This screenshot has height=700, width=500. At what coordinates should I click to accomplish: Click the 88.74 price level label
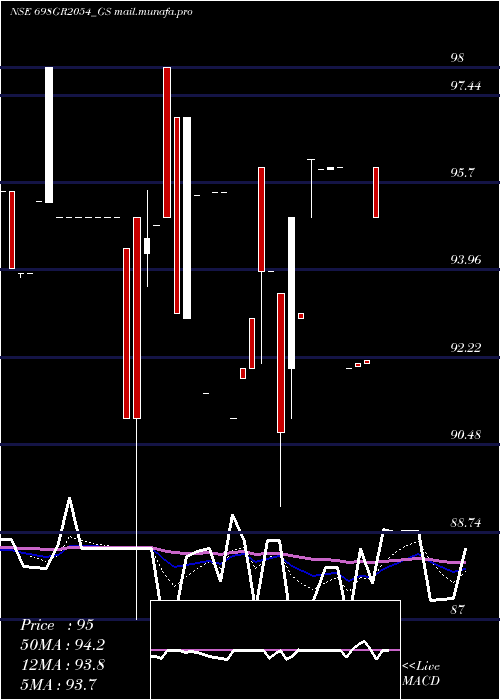[466, 523]
